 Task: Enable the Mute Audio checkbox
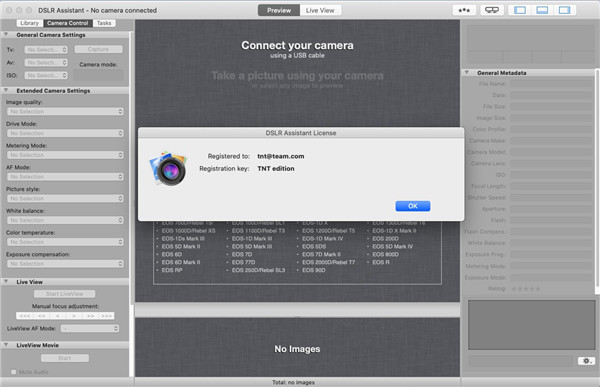pos(14,372)
